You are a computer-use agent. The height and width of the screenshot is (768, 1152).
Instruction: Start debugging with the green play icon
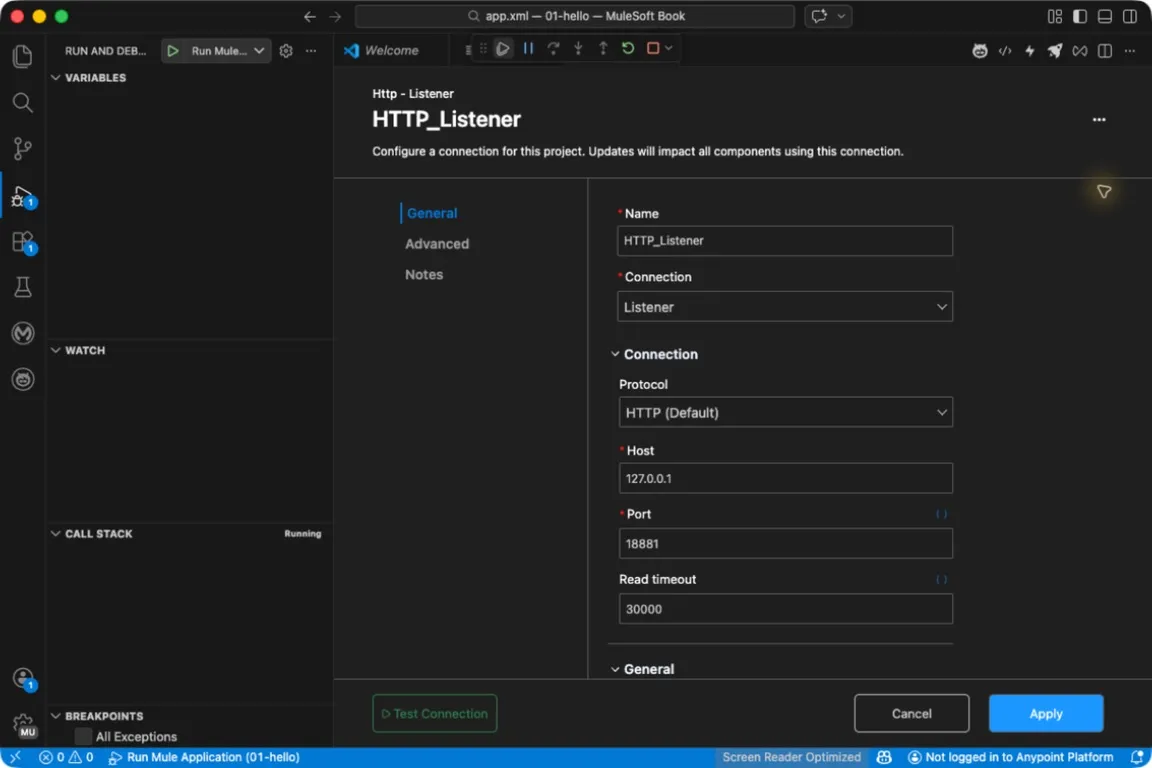173,51
